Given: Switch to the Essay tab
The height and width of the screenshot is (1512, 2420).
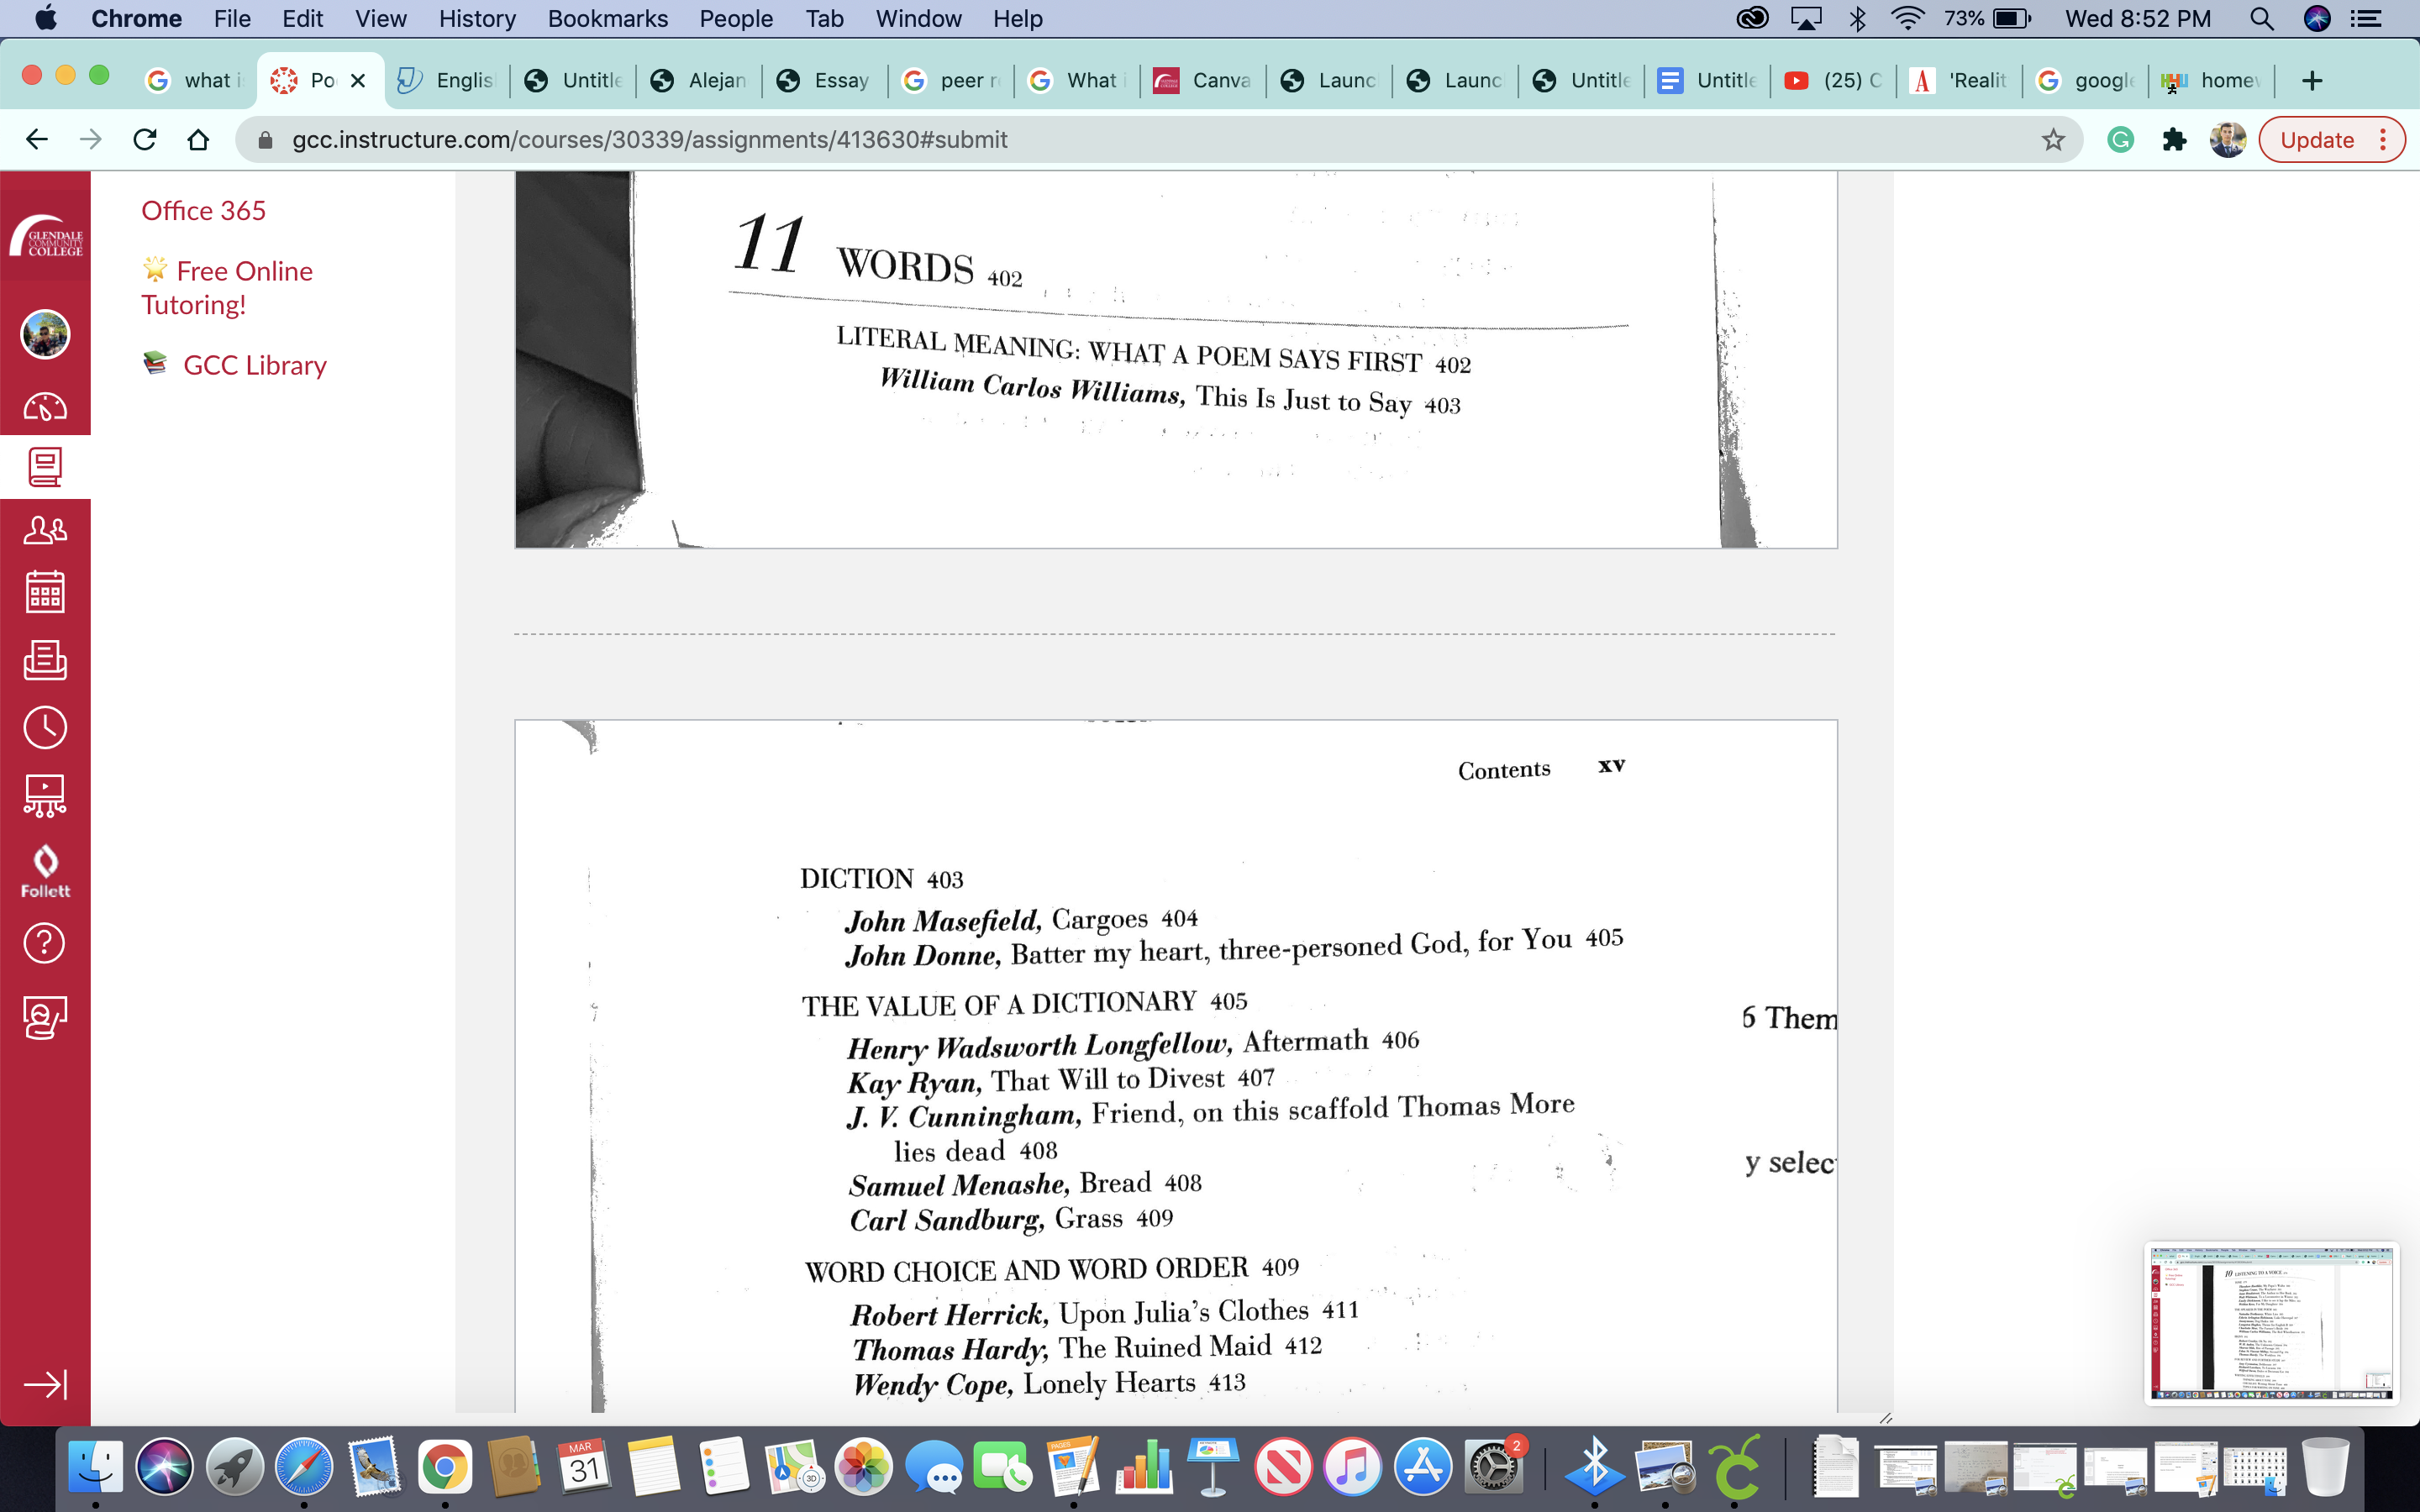Looking at the screenshot, I should coord(825,80).
